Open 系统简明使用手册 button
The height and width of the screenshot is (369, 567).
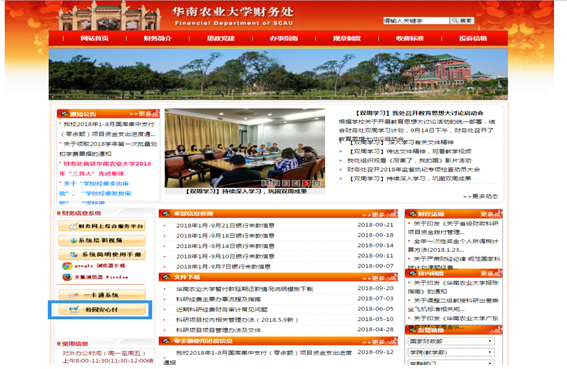(x=102, y=254)
